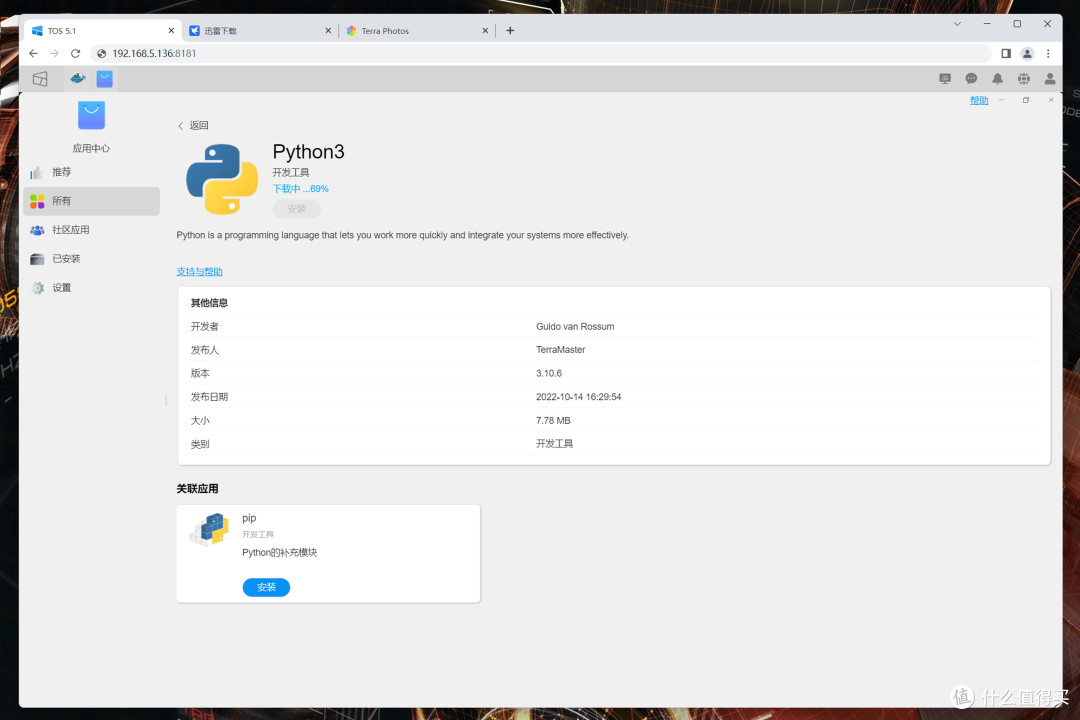Viewport: 1080px width, 720px height.
Task: Open the remote desktop monitor icon
Action: (x=945, y=79)
